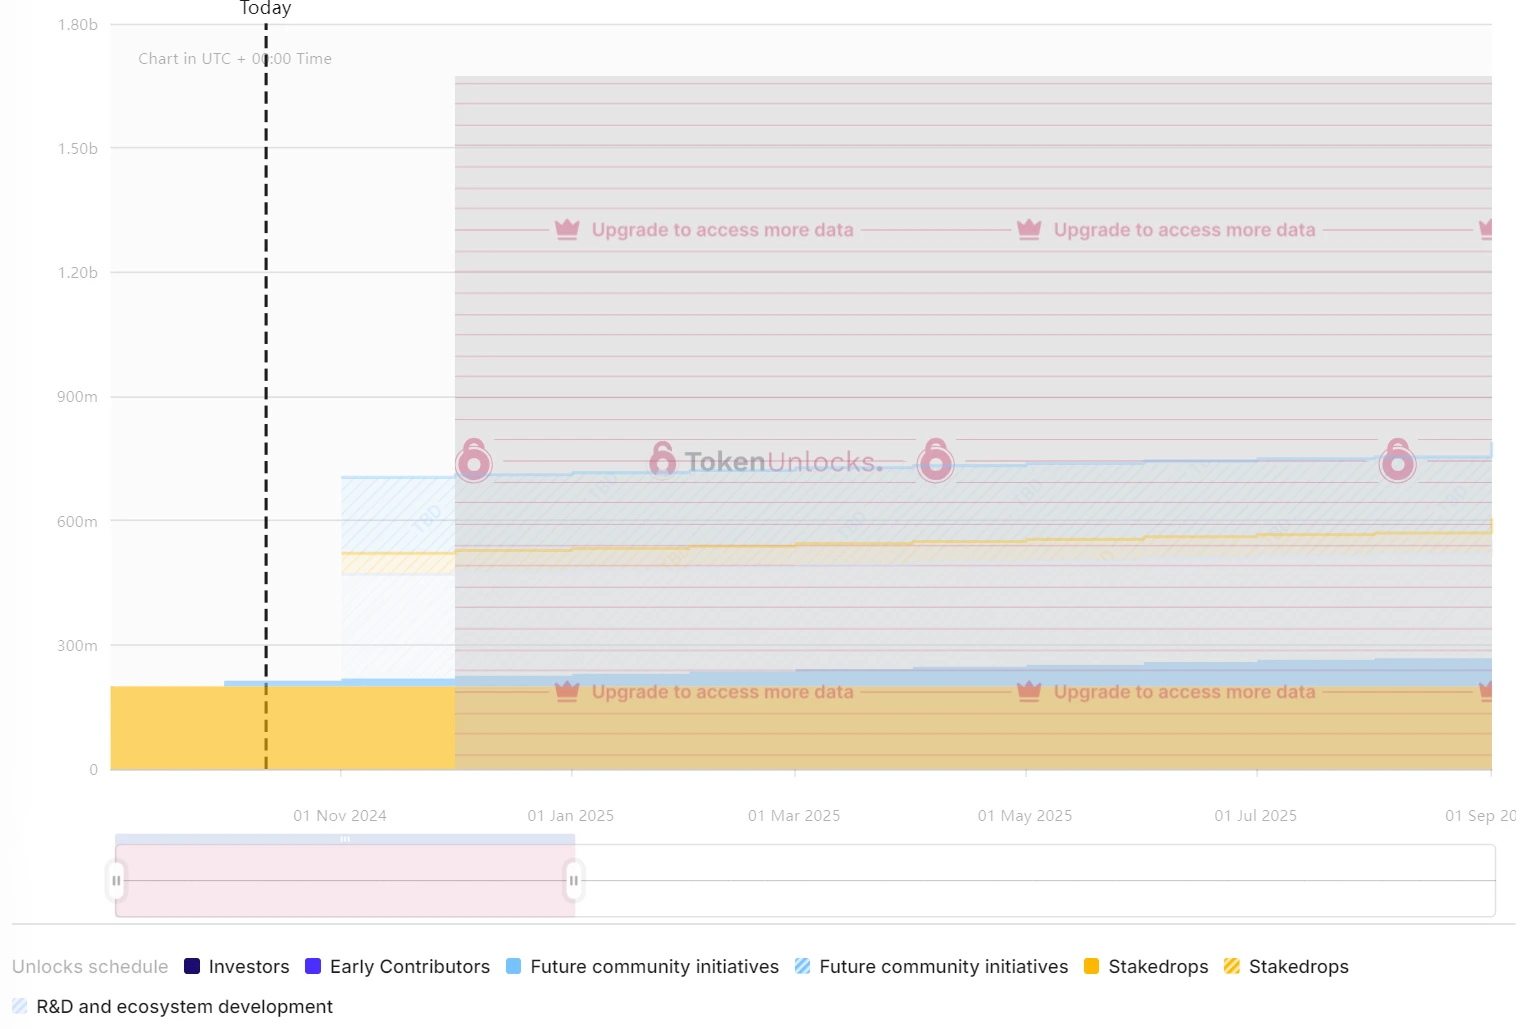Toggle the solid blue Future community initiatives legend
1526x1029 pixels.
click(x=642, y=967)
